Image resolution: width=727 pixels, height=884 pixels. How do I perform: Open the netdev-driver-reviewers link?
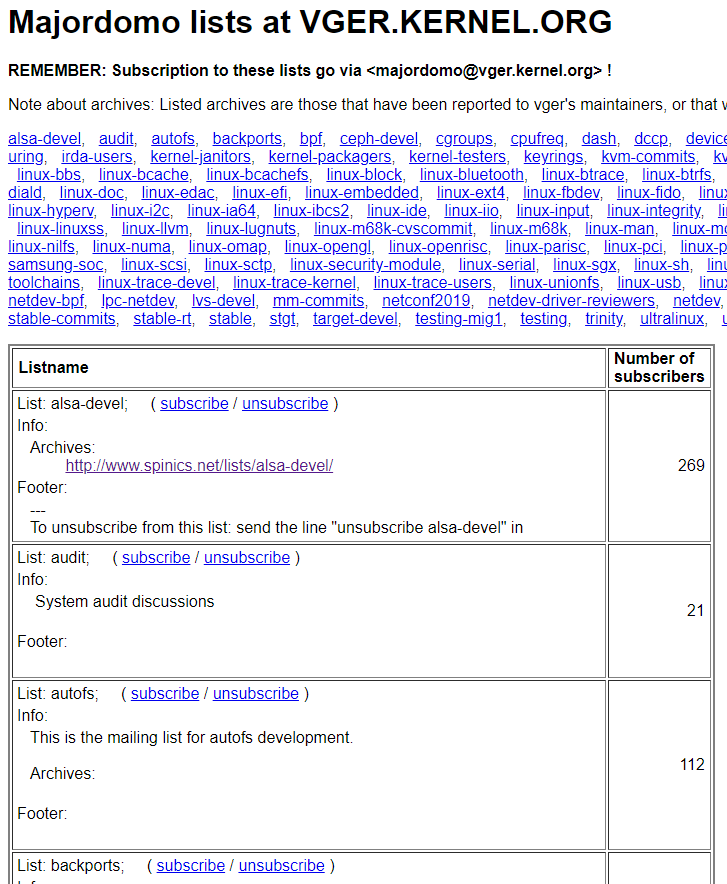click(571, 301)
